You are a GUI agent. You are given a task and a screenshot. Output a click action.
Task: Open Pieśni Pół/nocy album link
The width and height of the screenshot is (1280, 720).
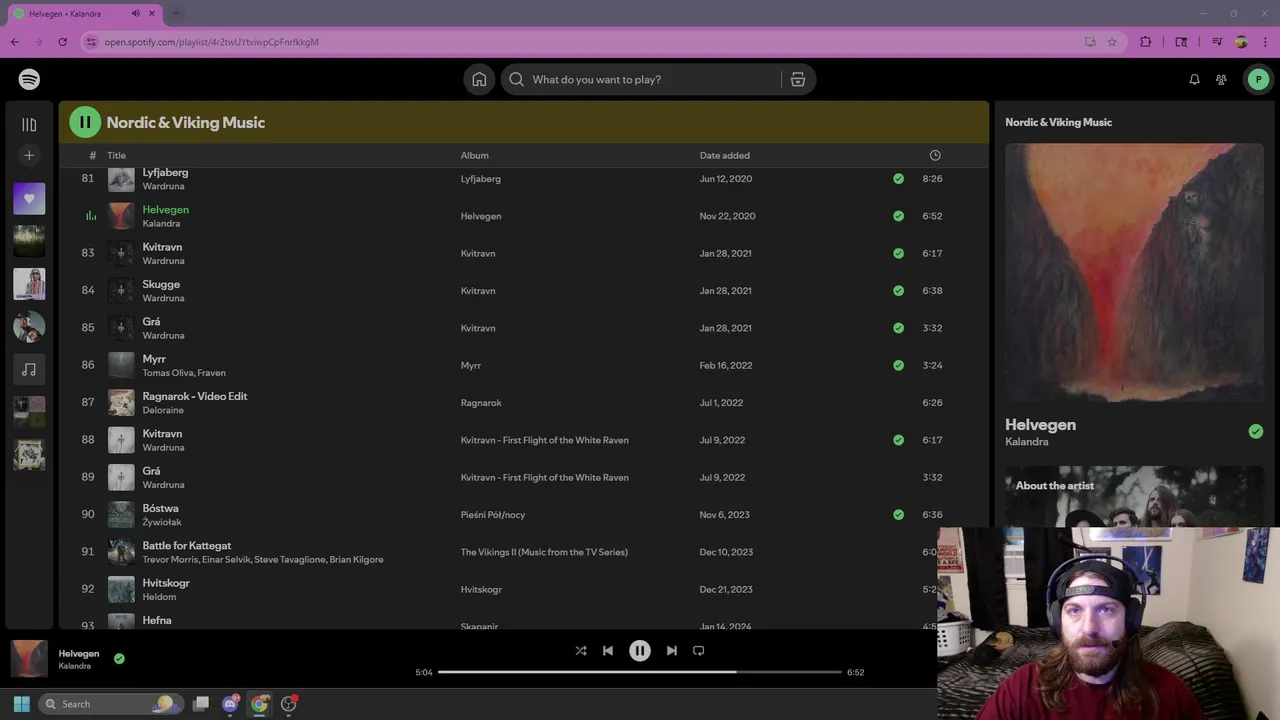click(x=493, y=515)
